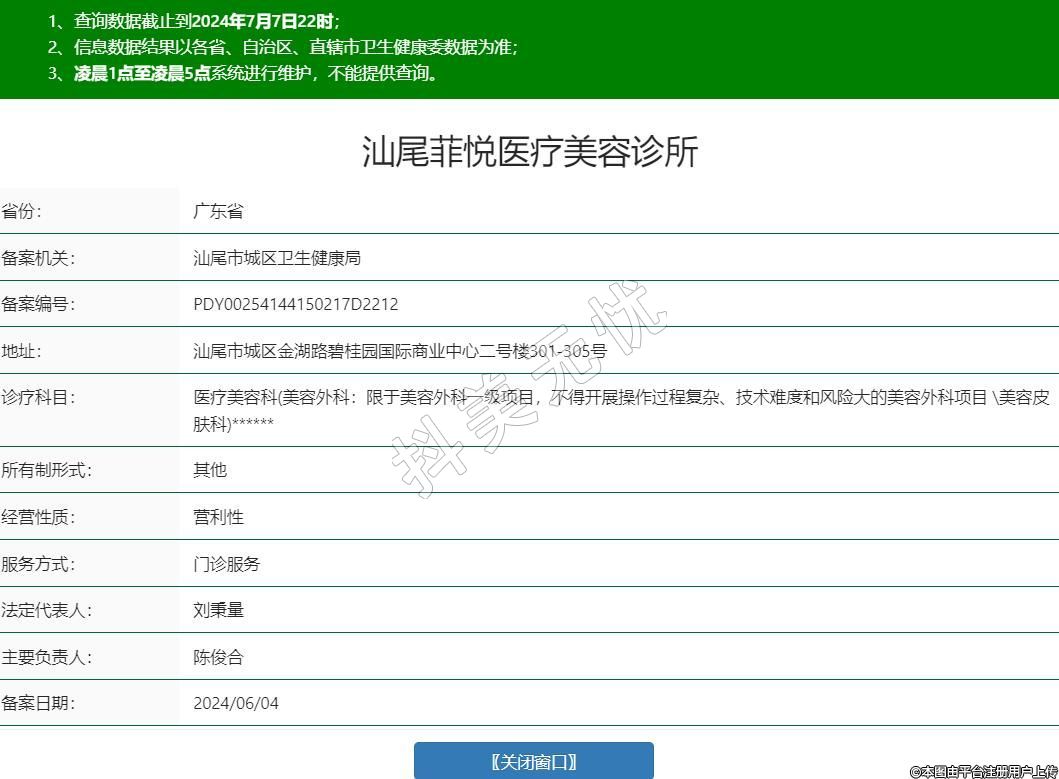Image resolution: width=1059 pixels, height=779 pixels.
Task: Select the clinic title 汕尾菲悦医疗美容诊所
Action: (529, 152)
